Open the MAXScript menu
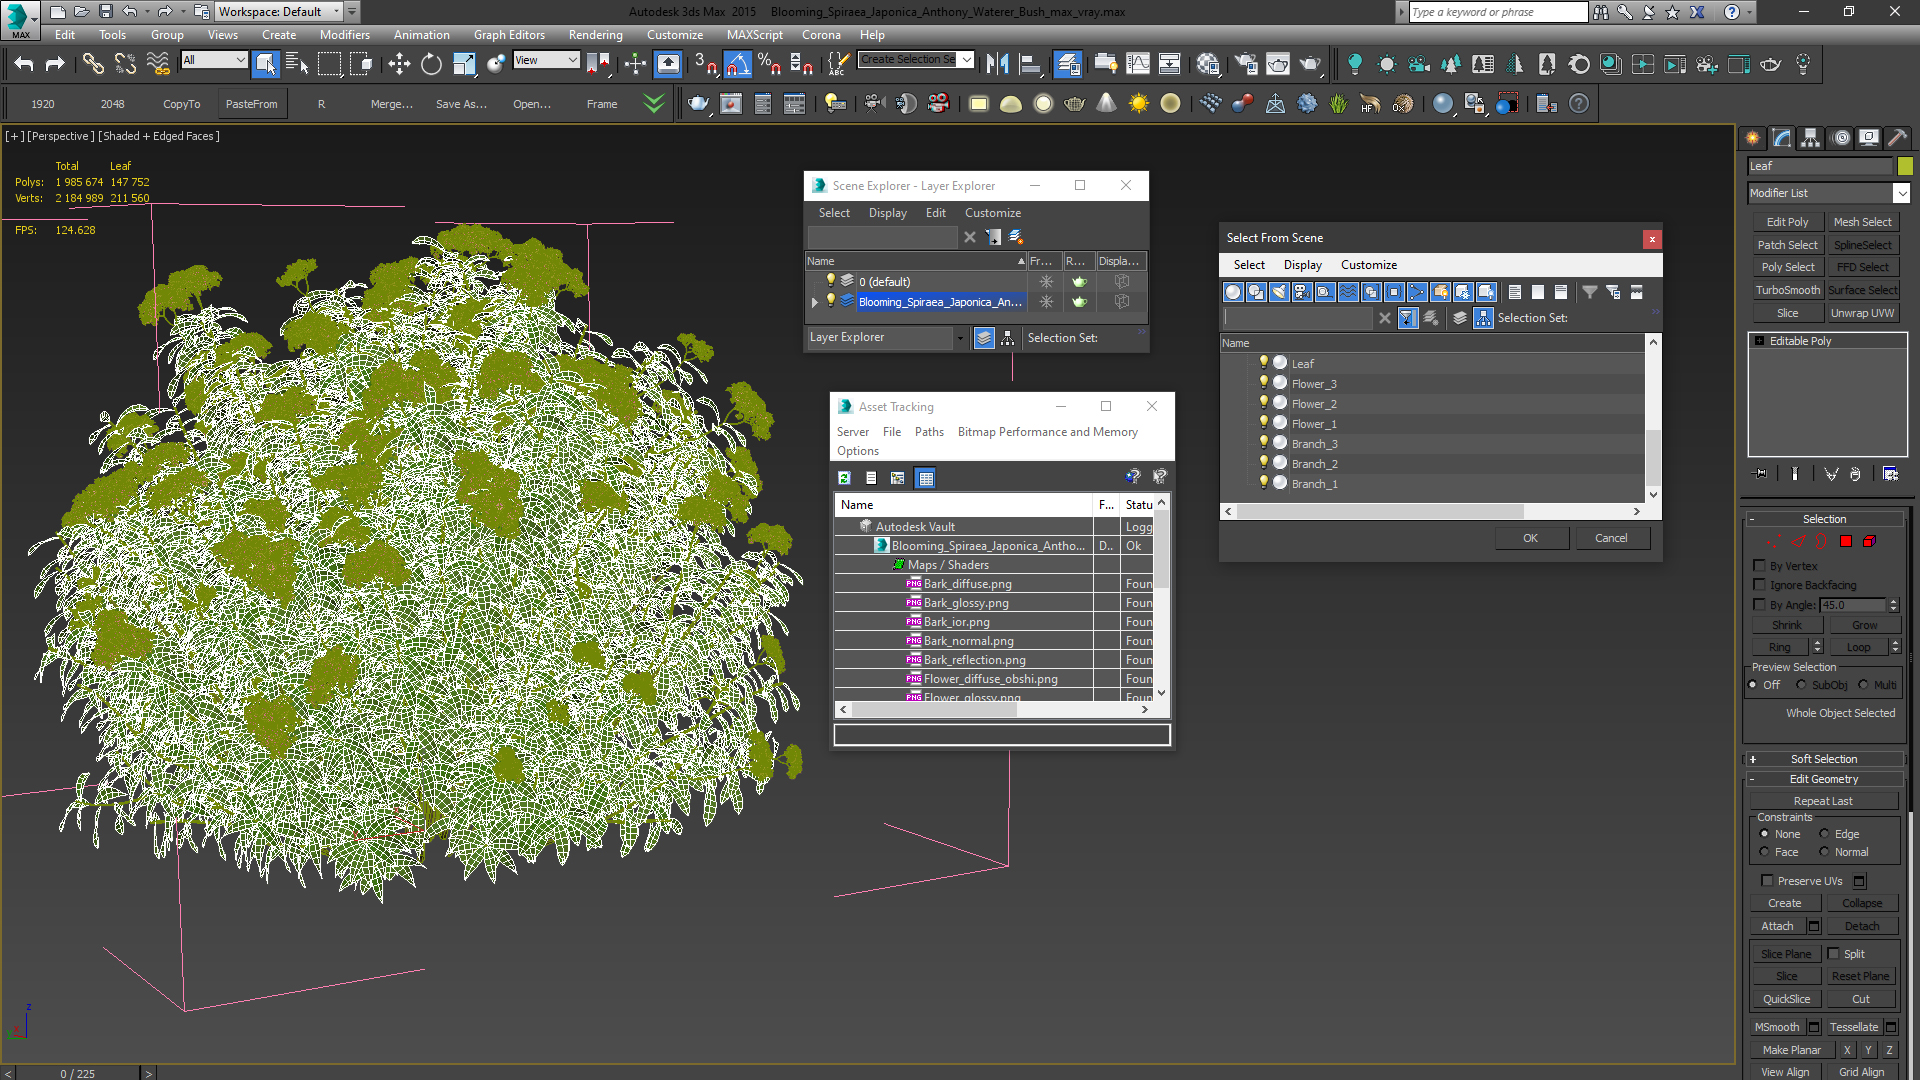Screen dimensions: 1920x1080 tap(754, 35)
